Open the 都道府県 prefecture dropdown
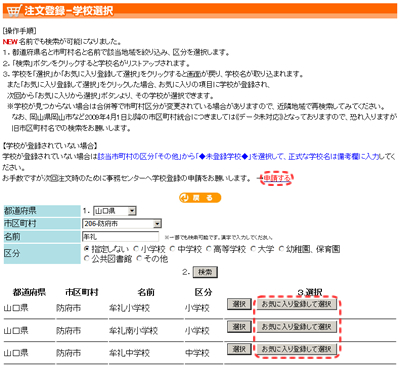400x370 pixels. (x=115, y=211)
